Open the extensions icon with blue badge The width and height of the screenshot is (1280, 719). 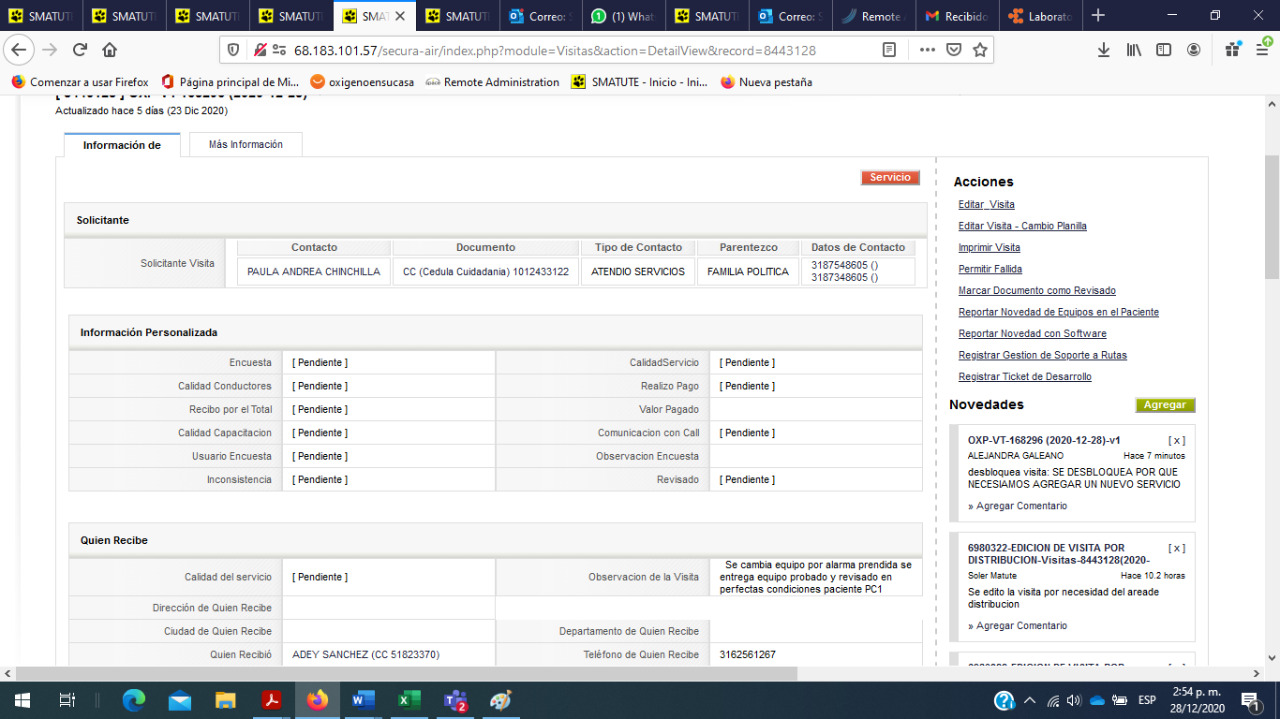[x=1233, y=49]
